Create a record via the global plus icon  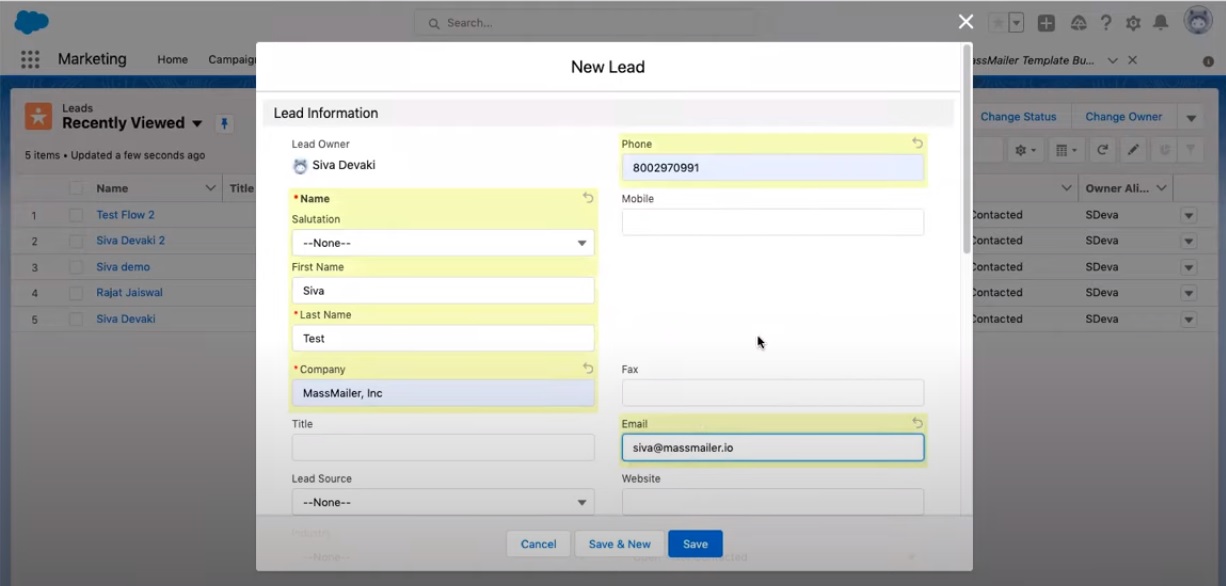1046,22
